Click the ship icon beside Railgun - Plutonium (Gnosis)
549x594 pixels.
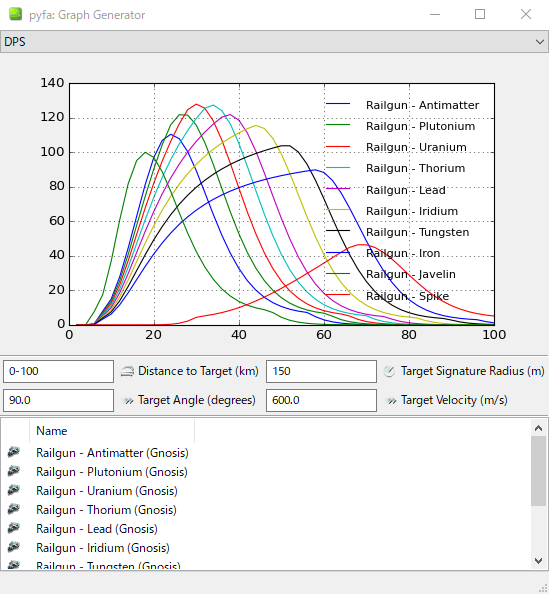pyautogui.click(x=14, y=471)
